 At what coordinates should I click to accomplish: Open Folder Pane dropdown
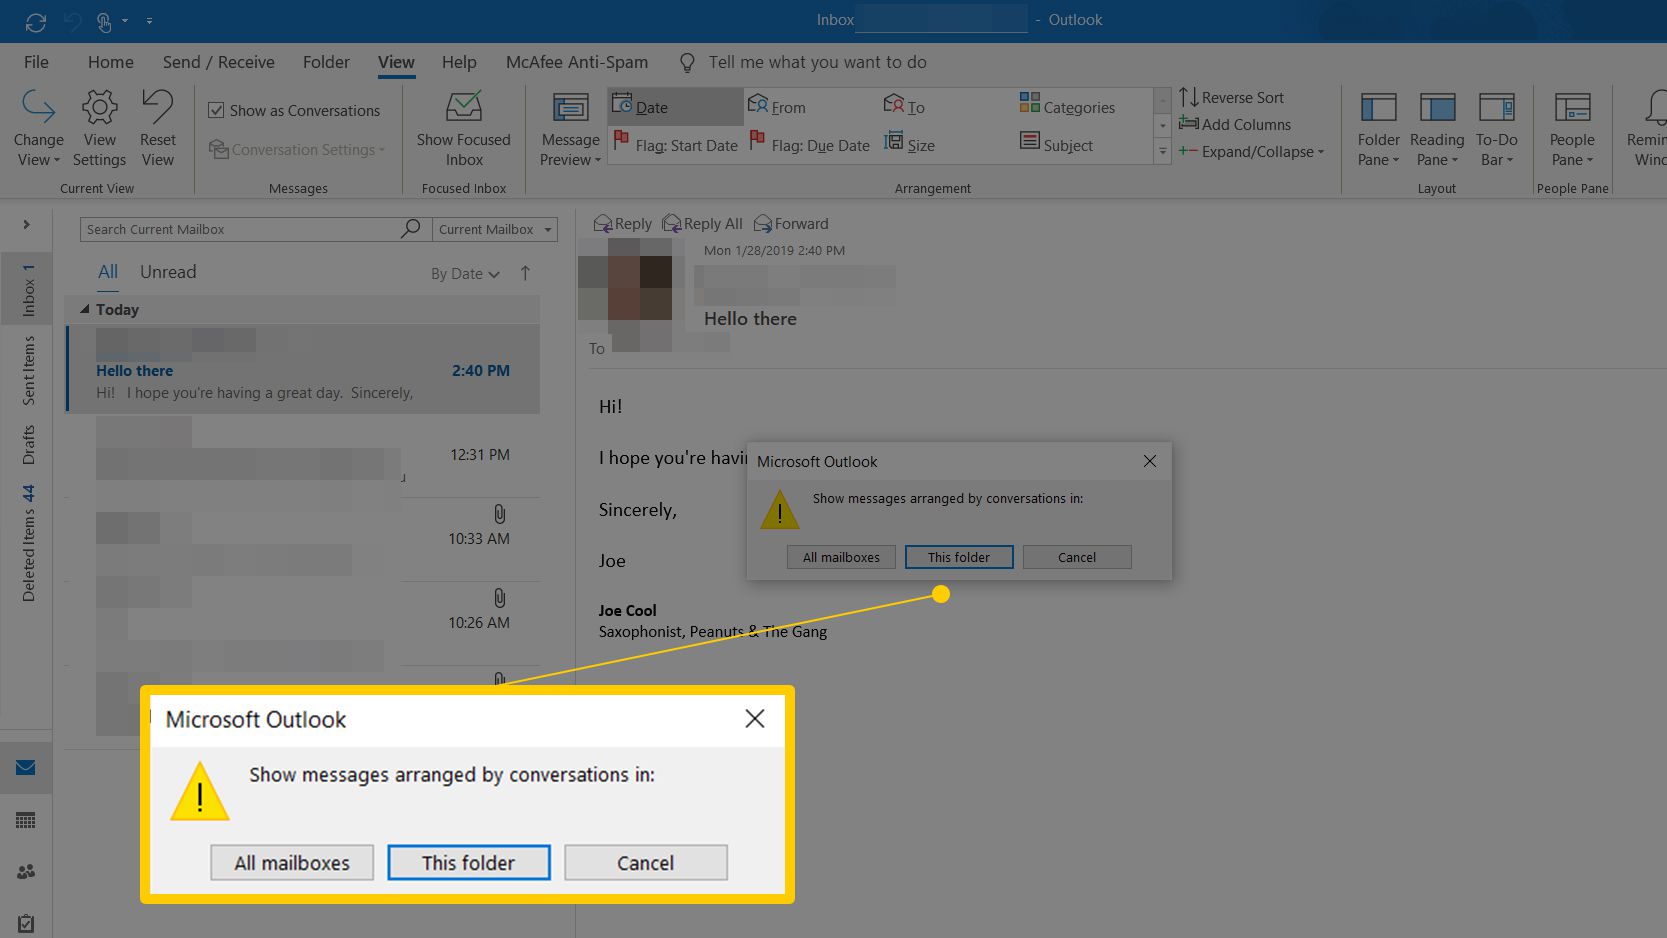point(1378,129)
